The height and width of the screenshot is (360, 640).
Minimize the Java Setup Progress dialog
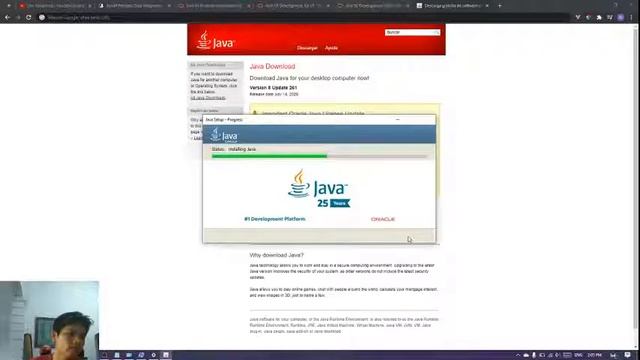[x=398, y=120]
